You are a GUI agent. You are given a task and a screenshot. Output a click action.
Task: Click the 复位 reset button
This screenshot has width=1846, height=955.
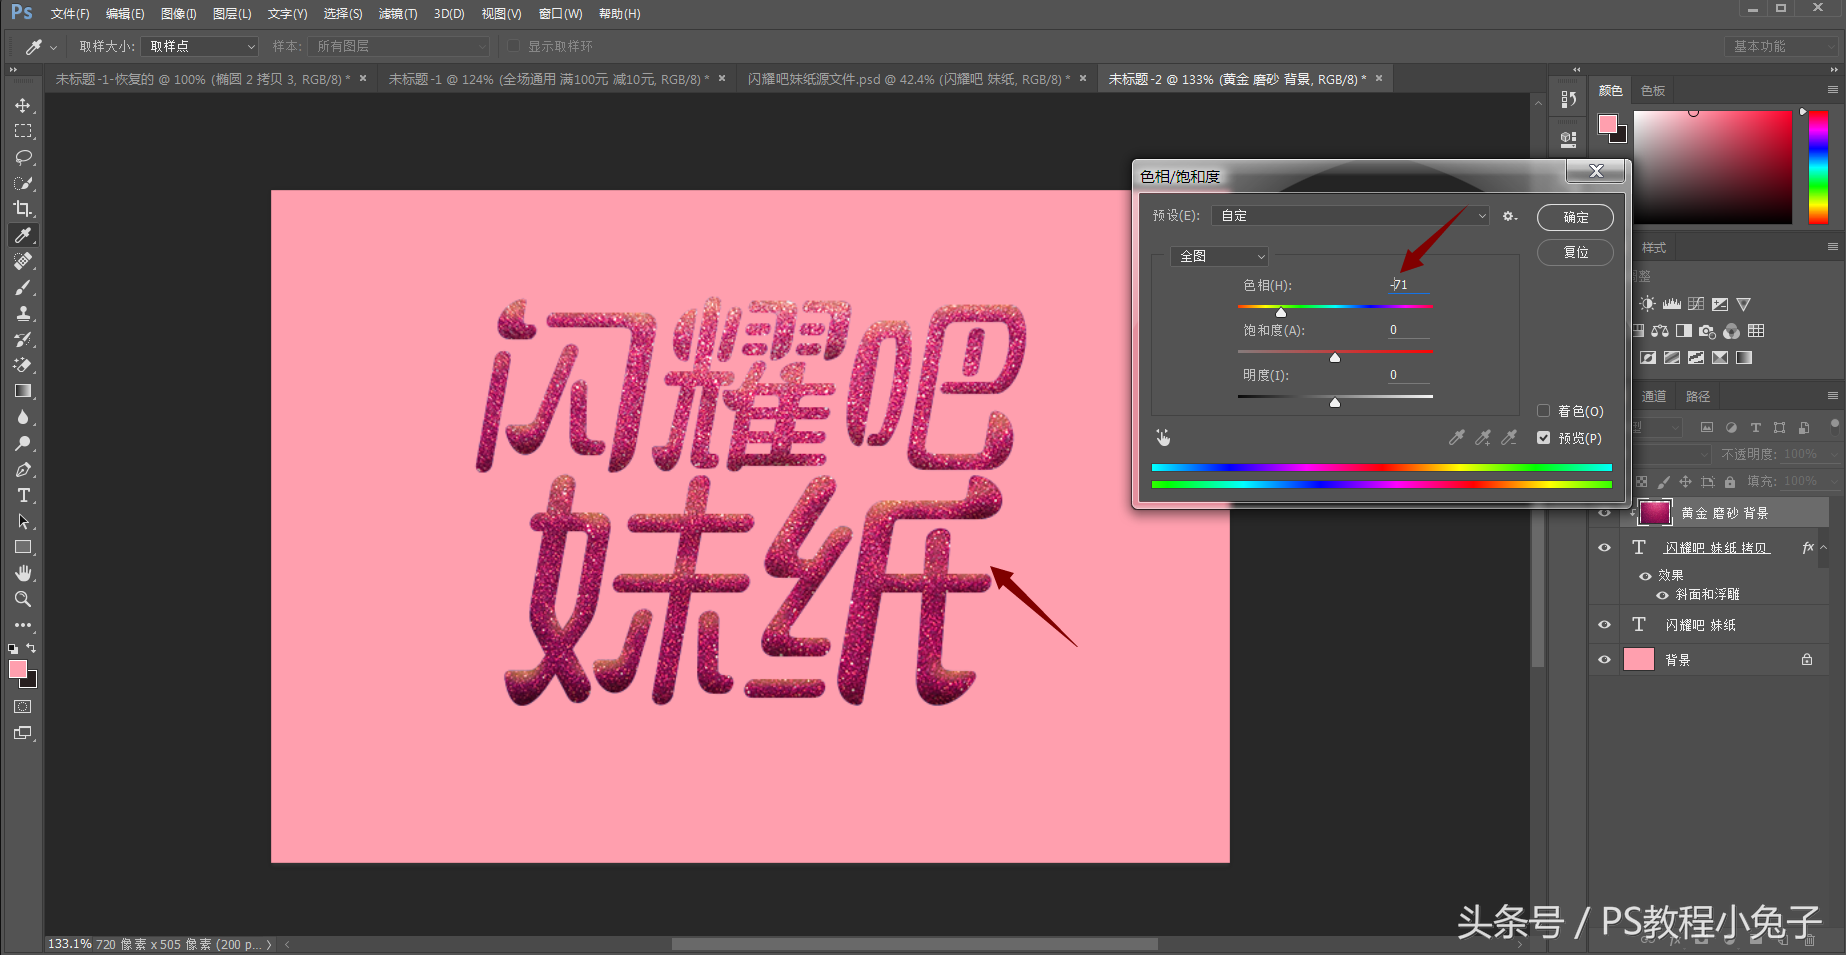coord(1574,252)
